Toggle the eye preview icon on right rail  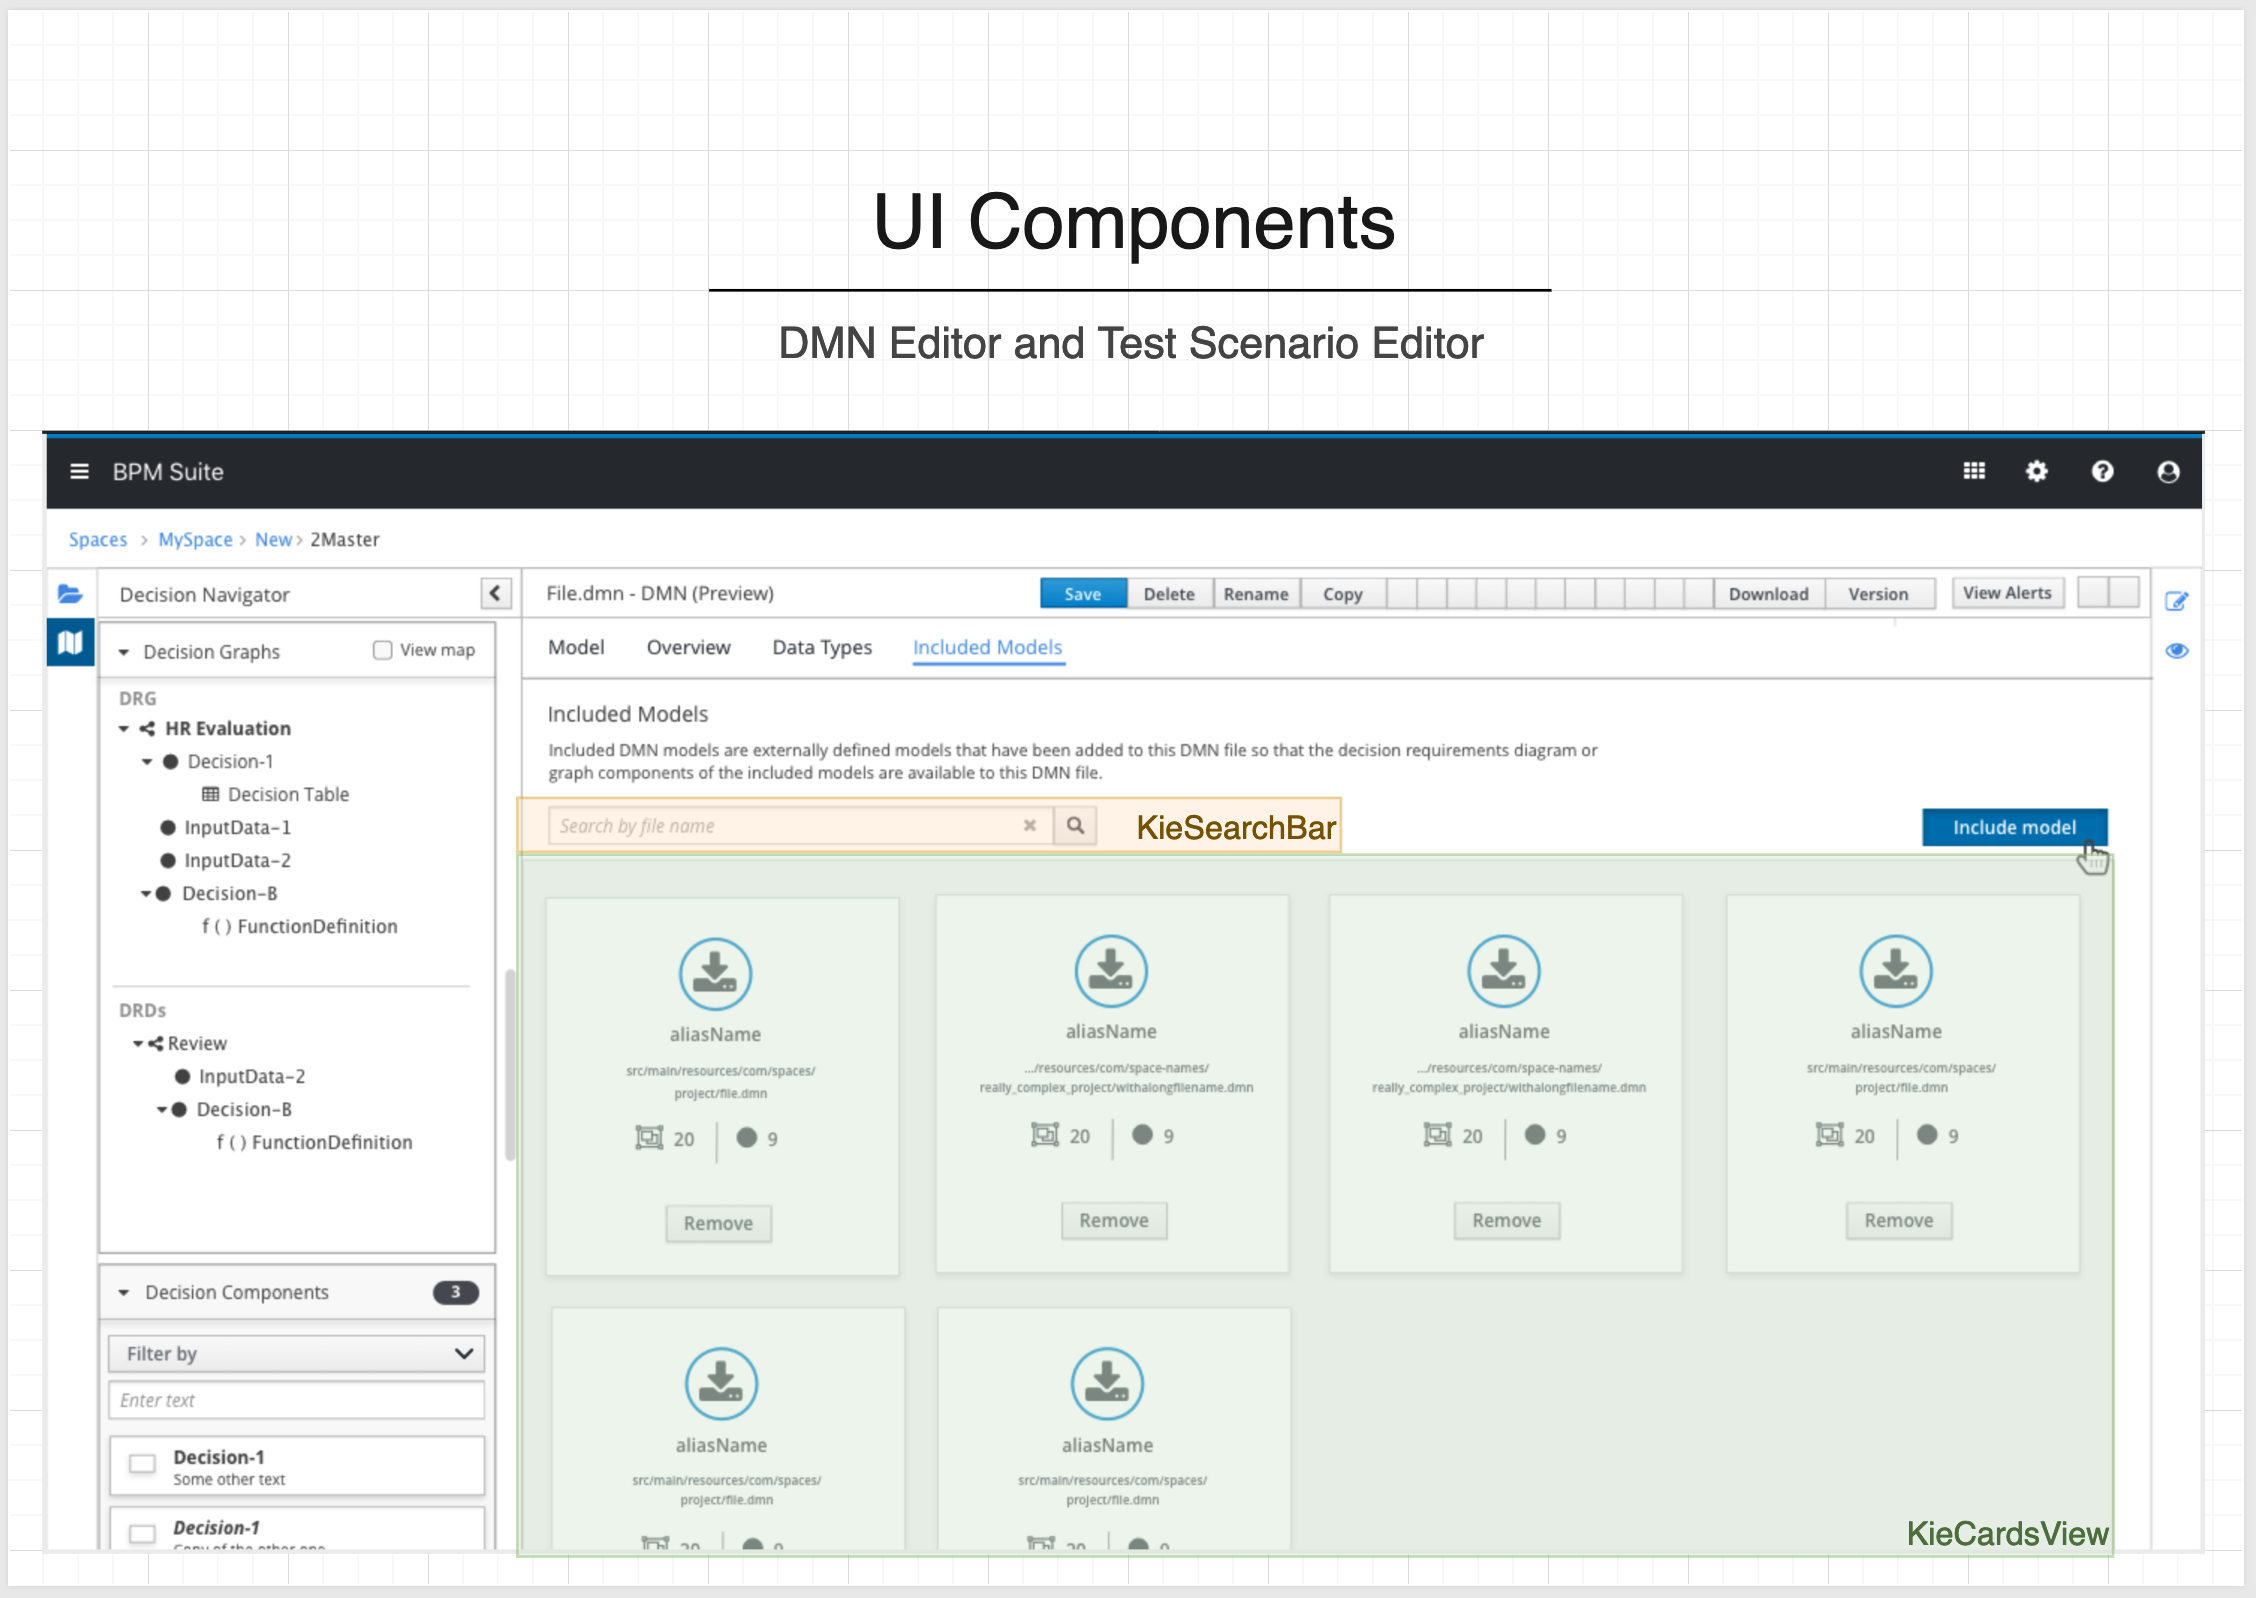click(2176, 651)
